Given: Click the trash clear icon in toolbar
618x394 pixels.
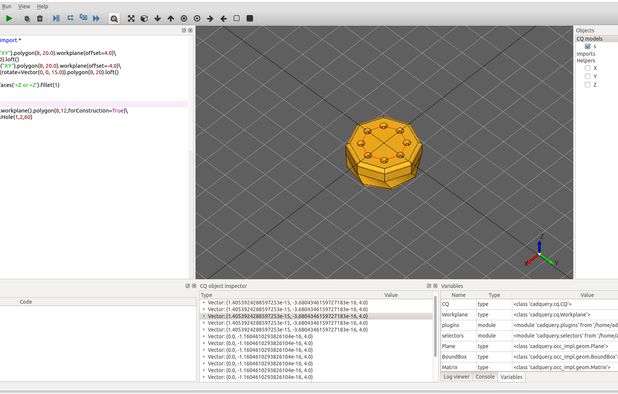Looking at the screenshot, I should (40, 19).
